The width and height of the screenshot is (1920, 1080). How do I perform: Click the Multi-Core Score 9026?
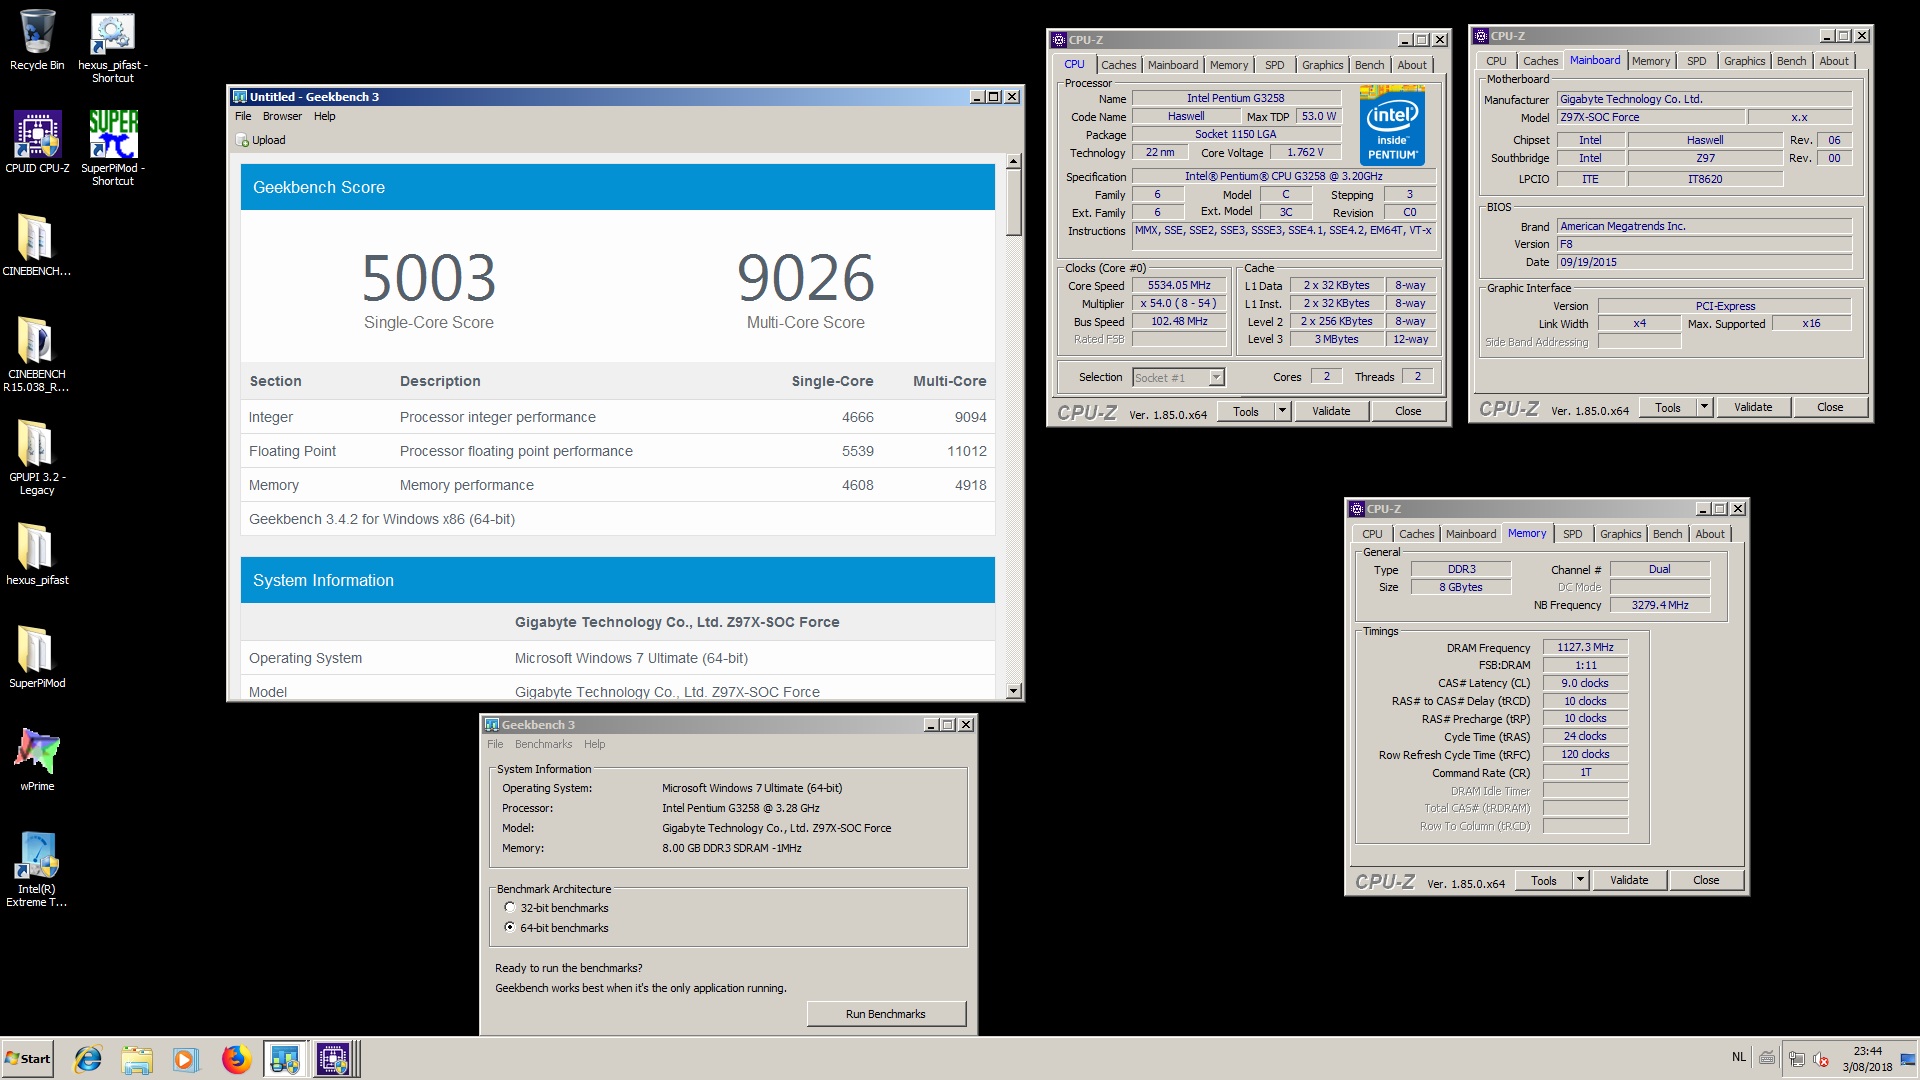point(805,278)
